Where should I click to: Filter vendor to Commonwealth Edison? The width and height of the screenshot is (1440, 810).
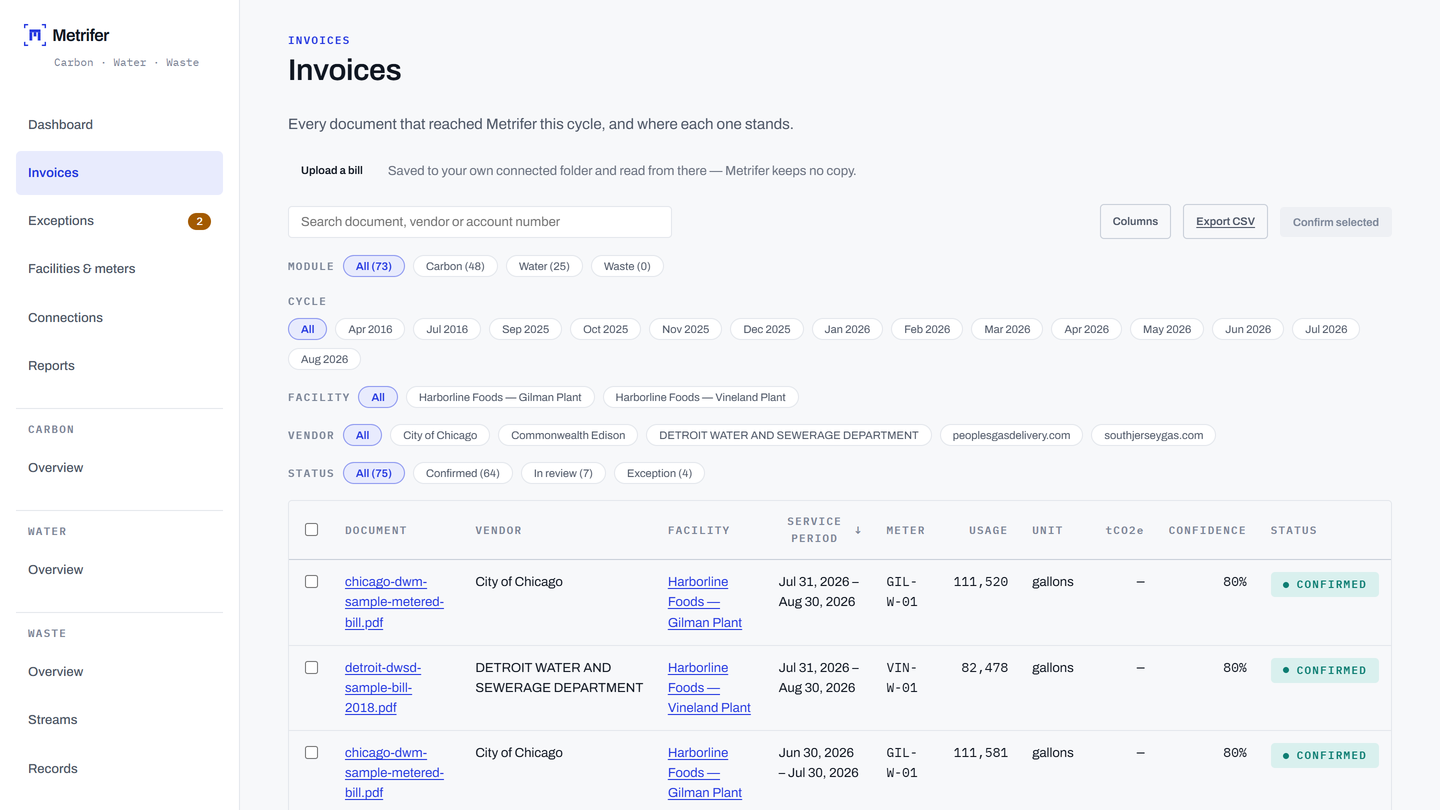pyautogui.click(x=568, y=435)
